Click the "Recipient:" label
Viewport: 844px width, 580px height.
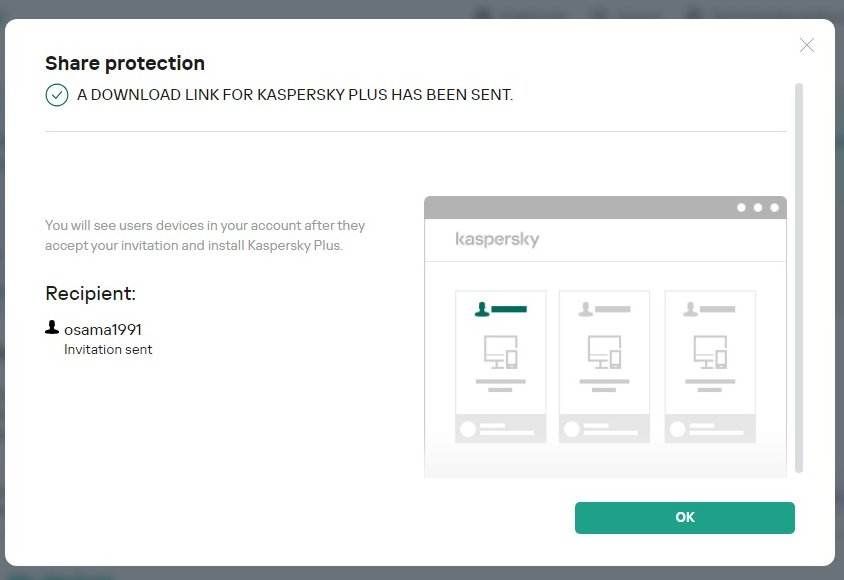(x=90, y=294)
